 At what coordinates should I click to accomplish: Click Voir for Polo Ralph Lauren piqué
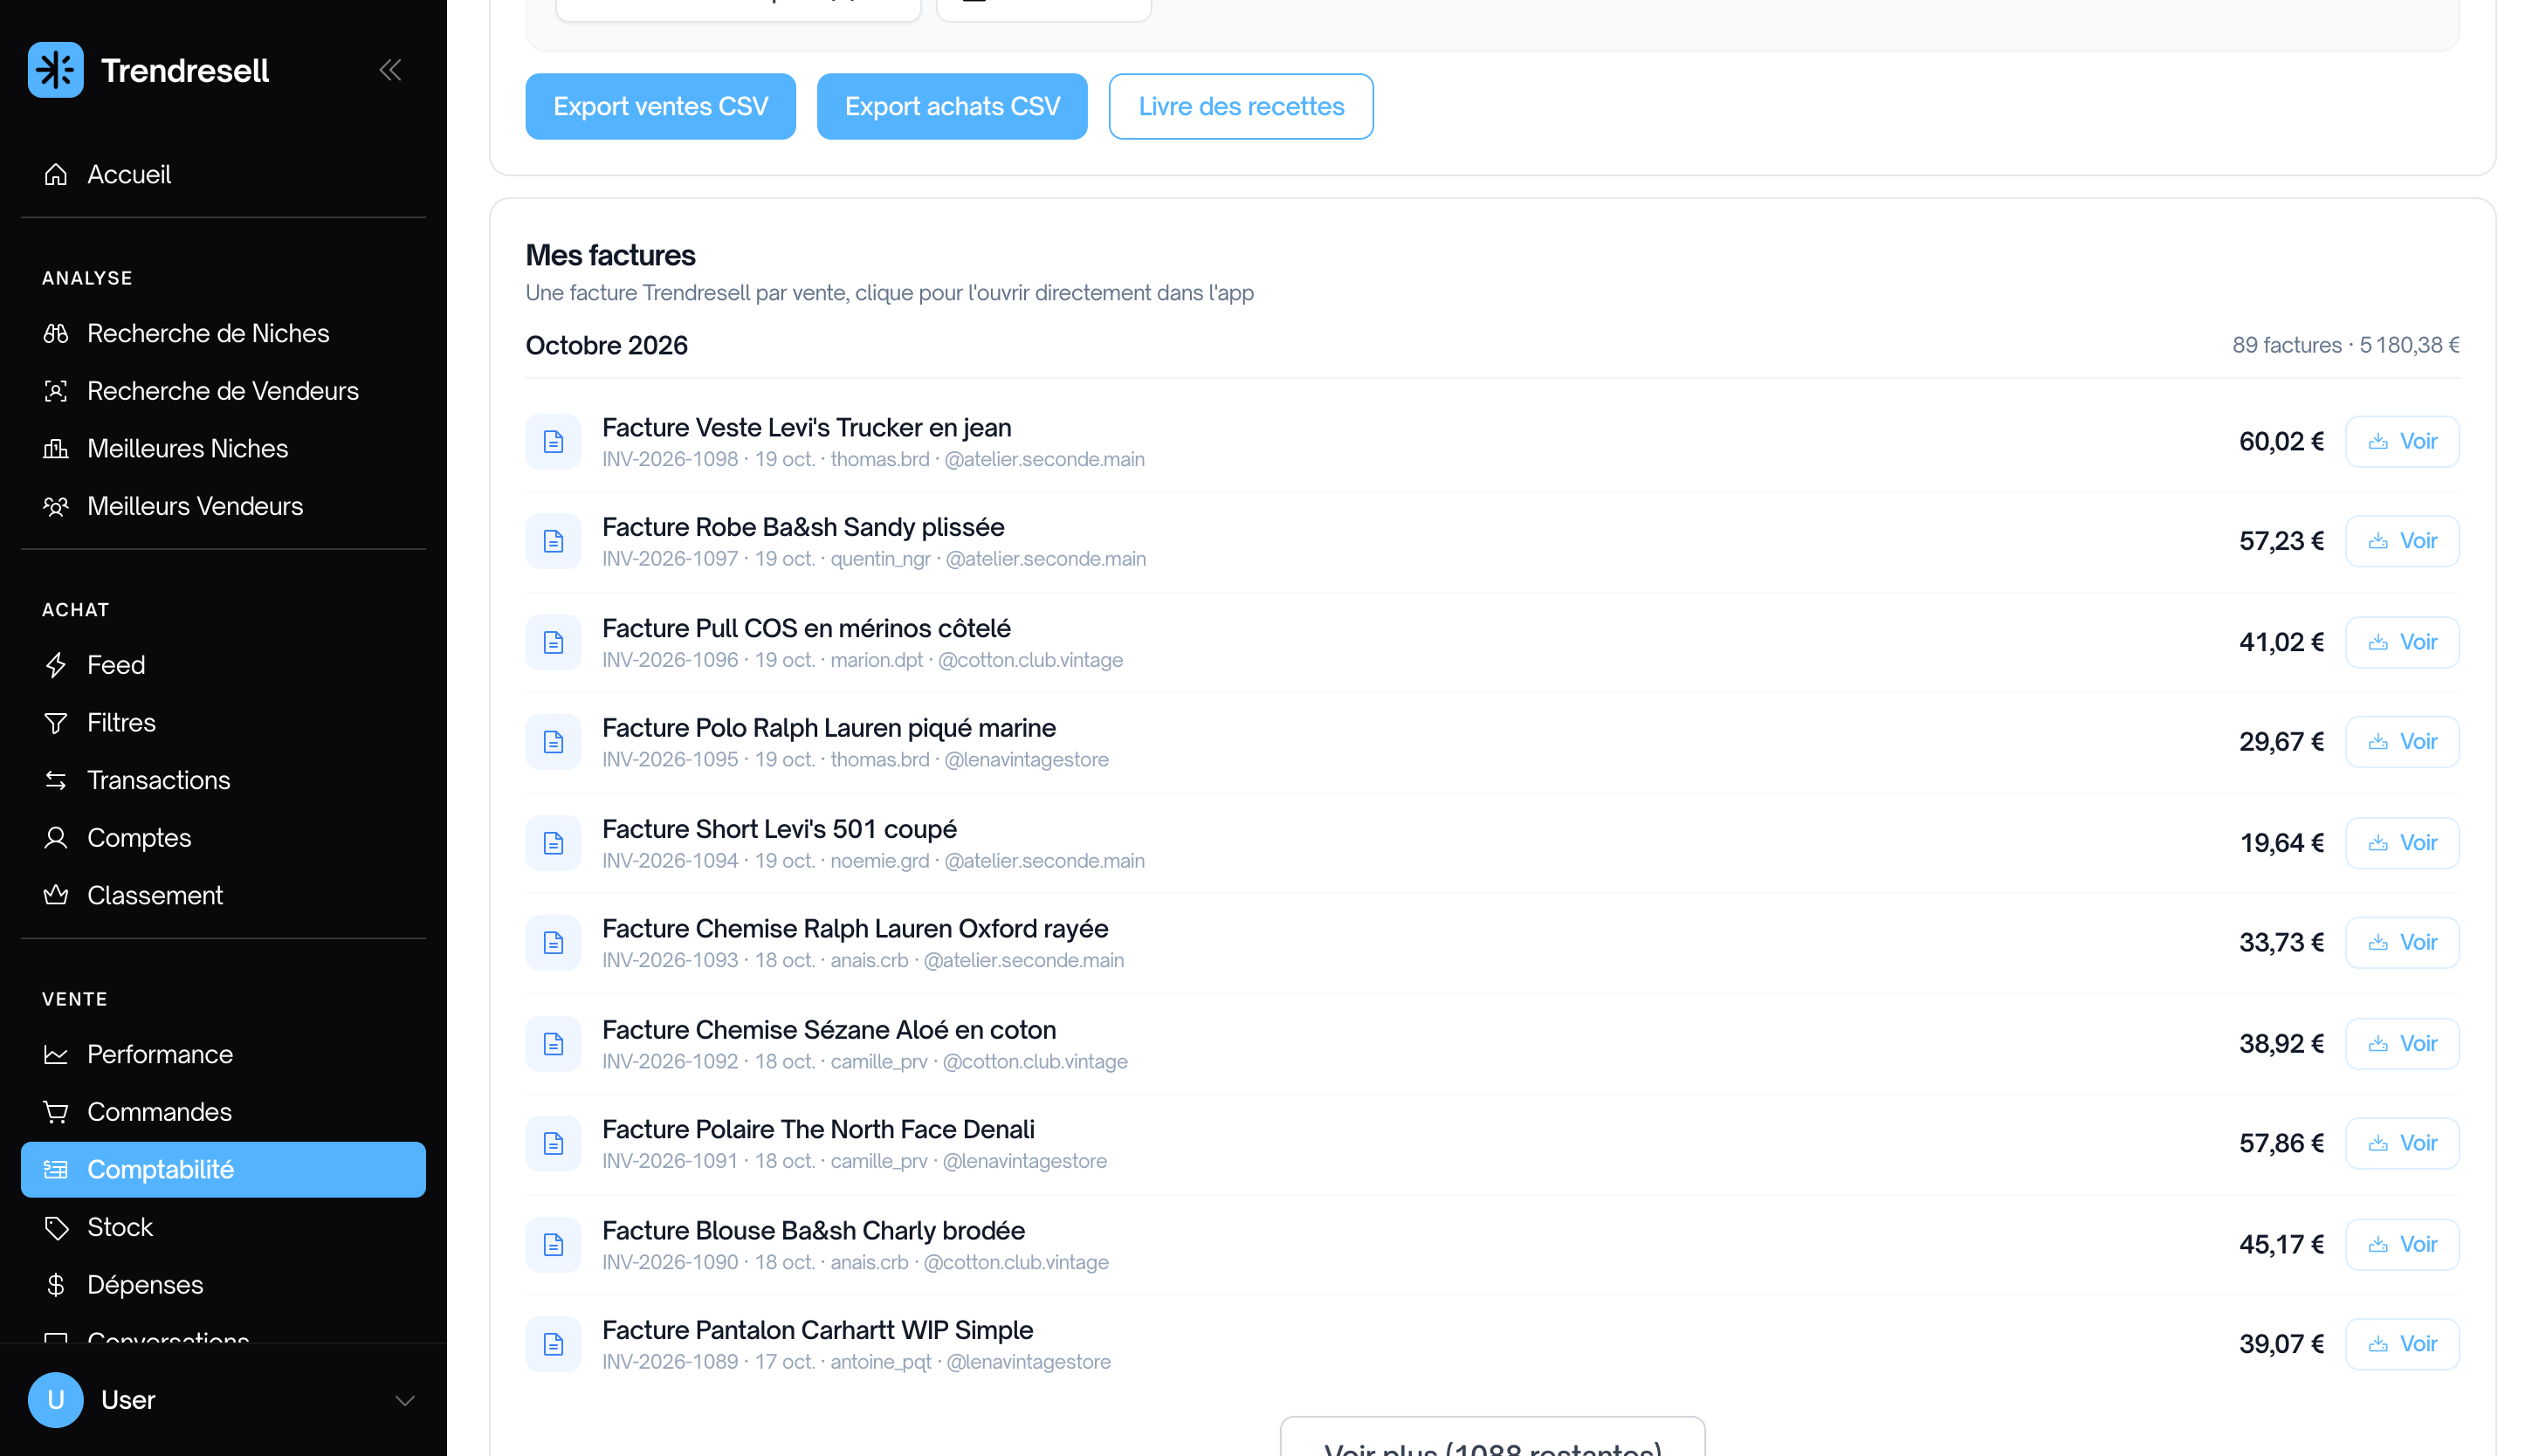2402,742
